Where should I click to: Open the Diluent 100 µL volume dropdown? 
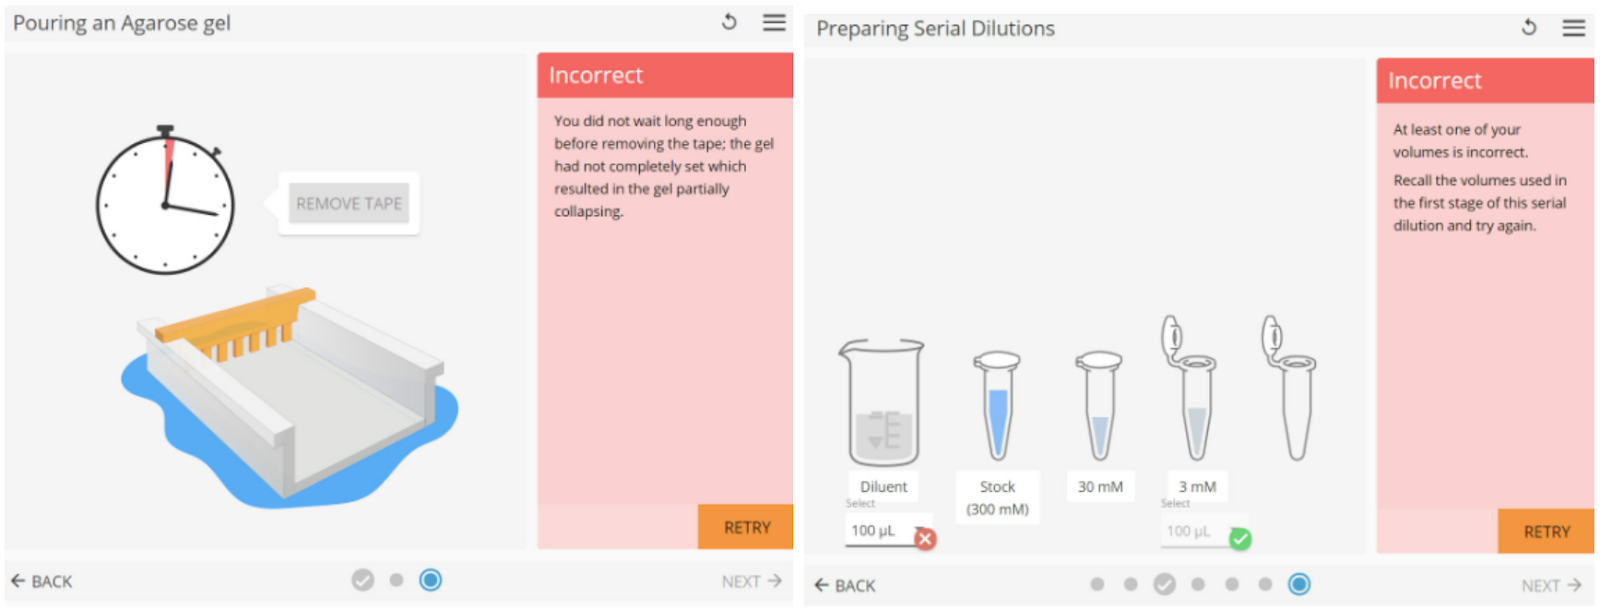pyautogui.click(x=885, y=531)
